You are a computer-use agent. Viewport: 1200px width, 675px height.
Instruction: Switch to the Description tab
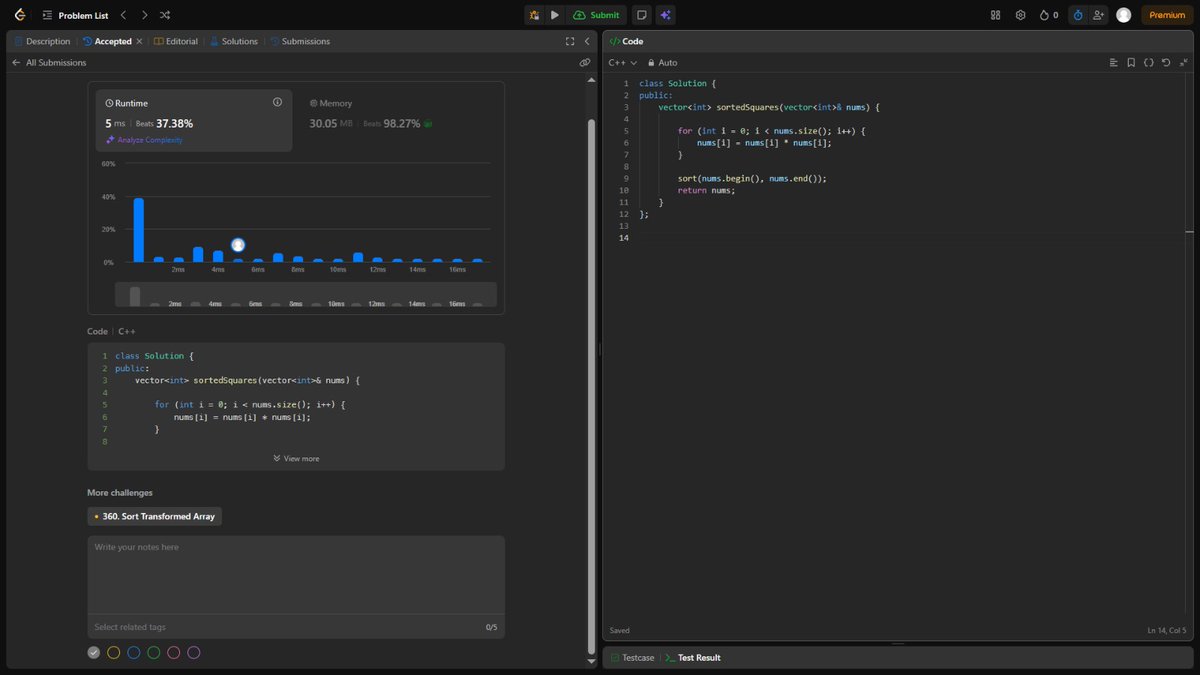[x=42, y=41]
